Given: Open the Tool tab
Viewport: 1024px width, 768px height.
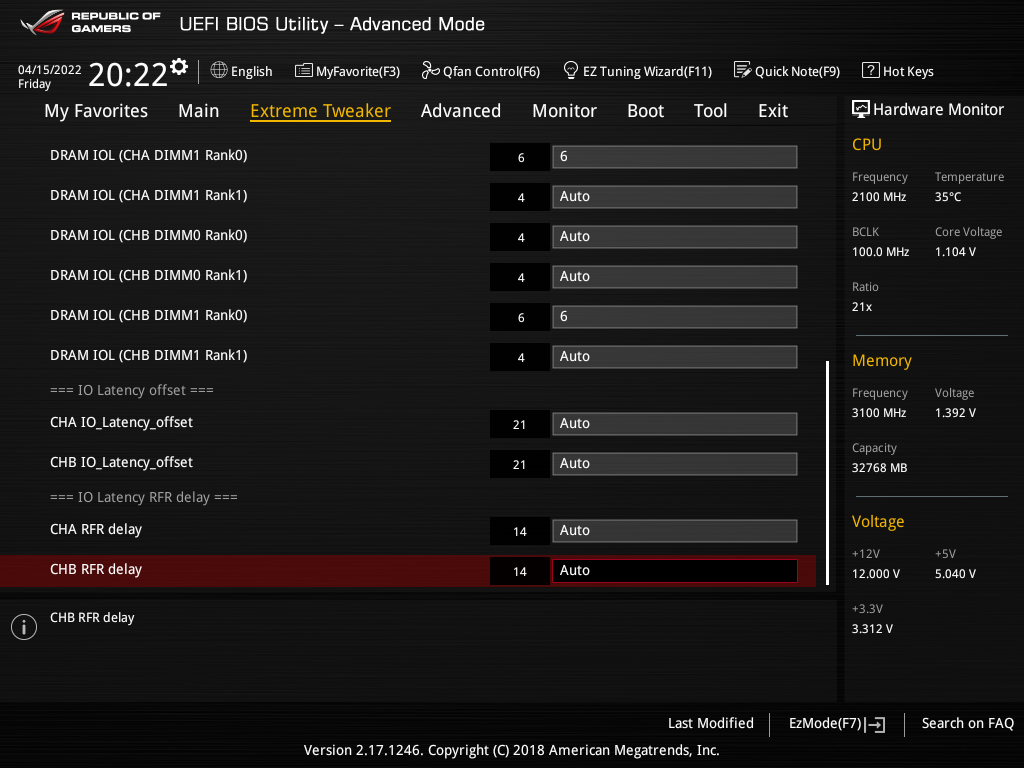Looking at the screenshot, I should click(x=711, y=111).
